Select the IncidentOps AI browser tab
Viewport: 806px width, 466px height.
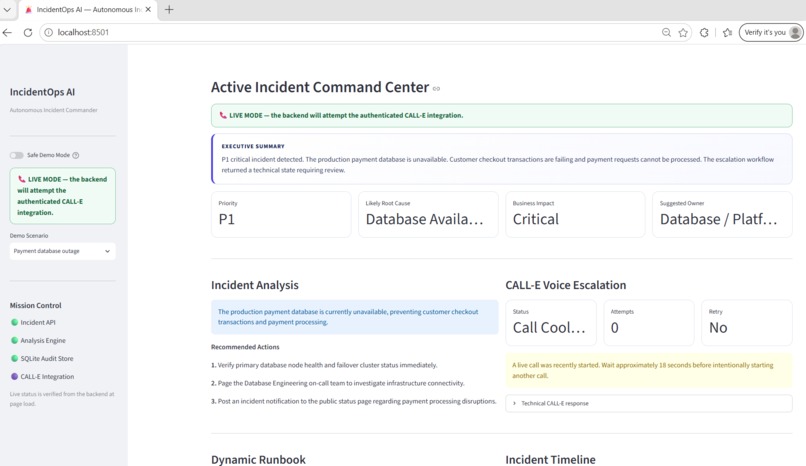tap(87, 10)
